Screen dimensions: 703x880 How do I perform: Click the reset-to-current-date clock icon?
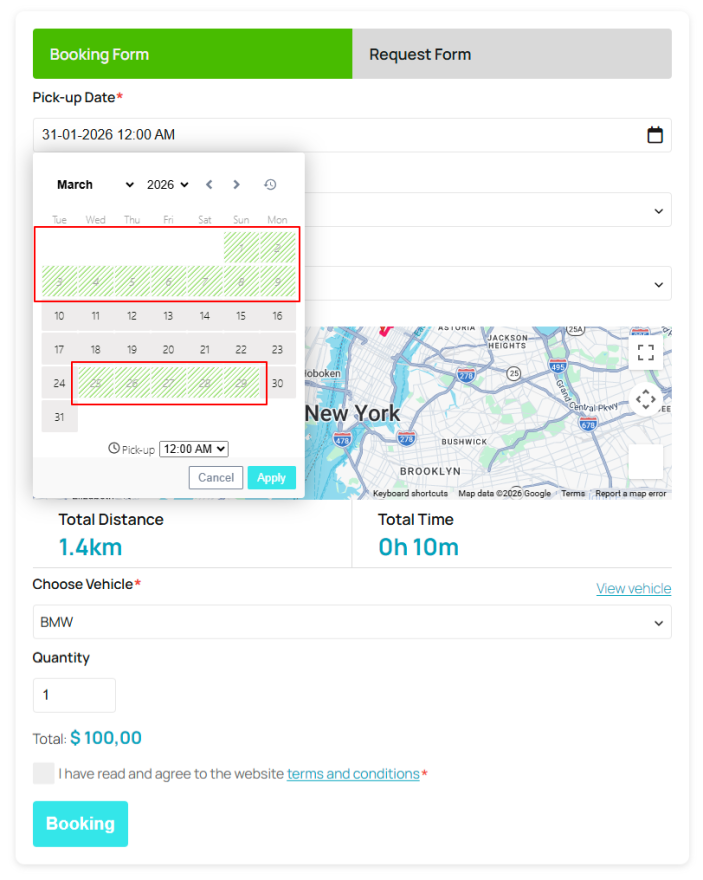(x=270, y=184)
